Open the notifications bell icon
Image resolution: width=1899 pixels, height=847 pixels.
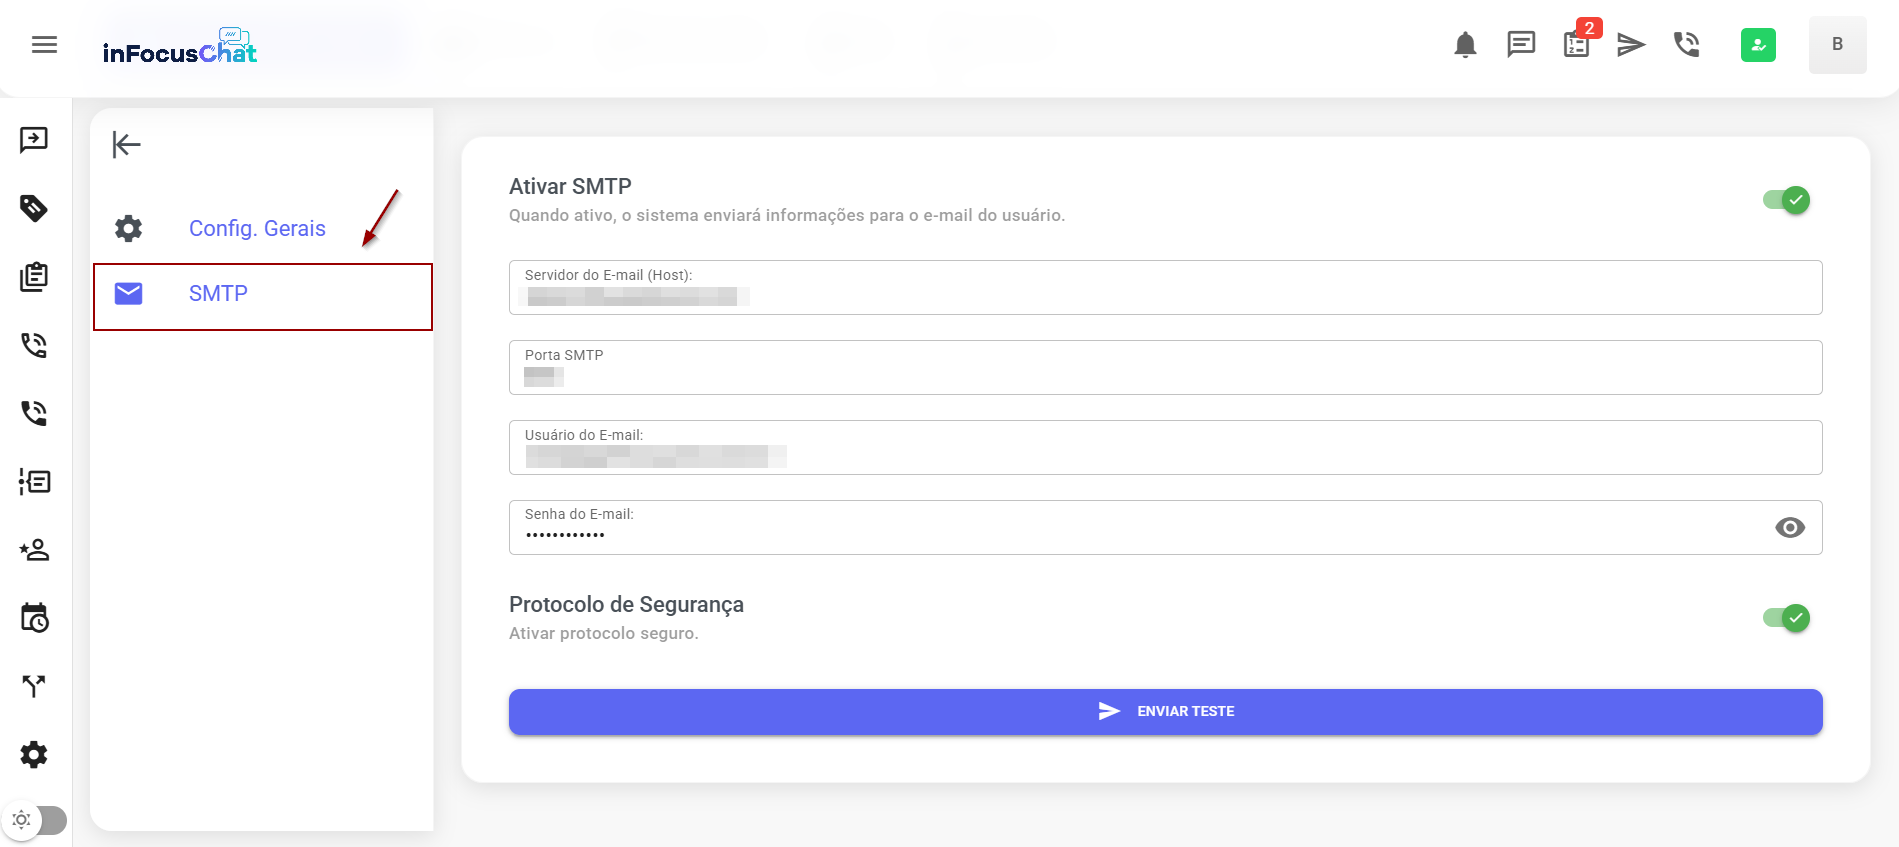click(1465, 45)
